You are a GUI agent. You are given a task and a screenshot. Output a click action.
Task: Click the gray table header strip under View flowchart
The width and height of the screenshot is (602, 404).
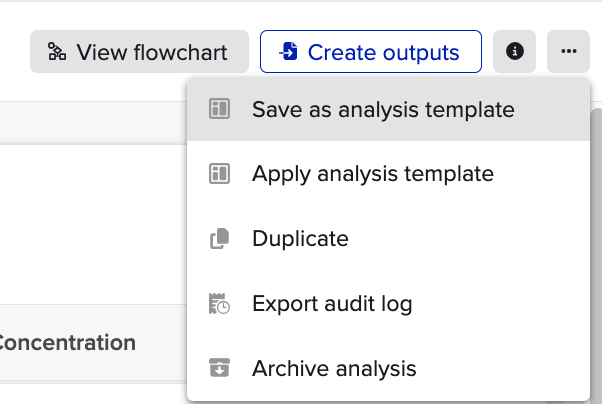(x=93, y=123)
